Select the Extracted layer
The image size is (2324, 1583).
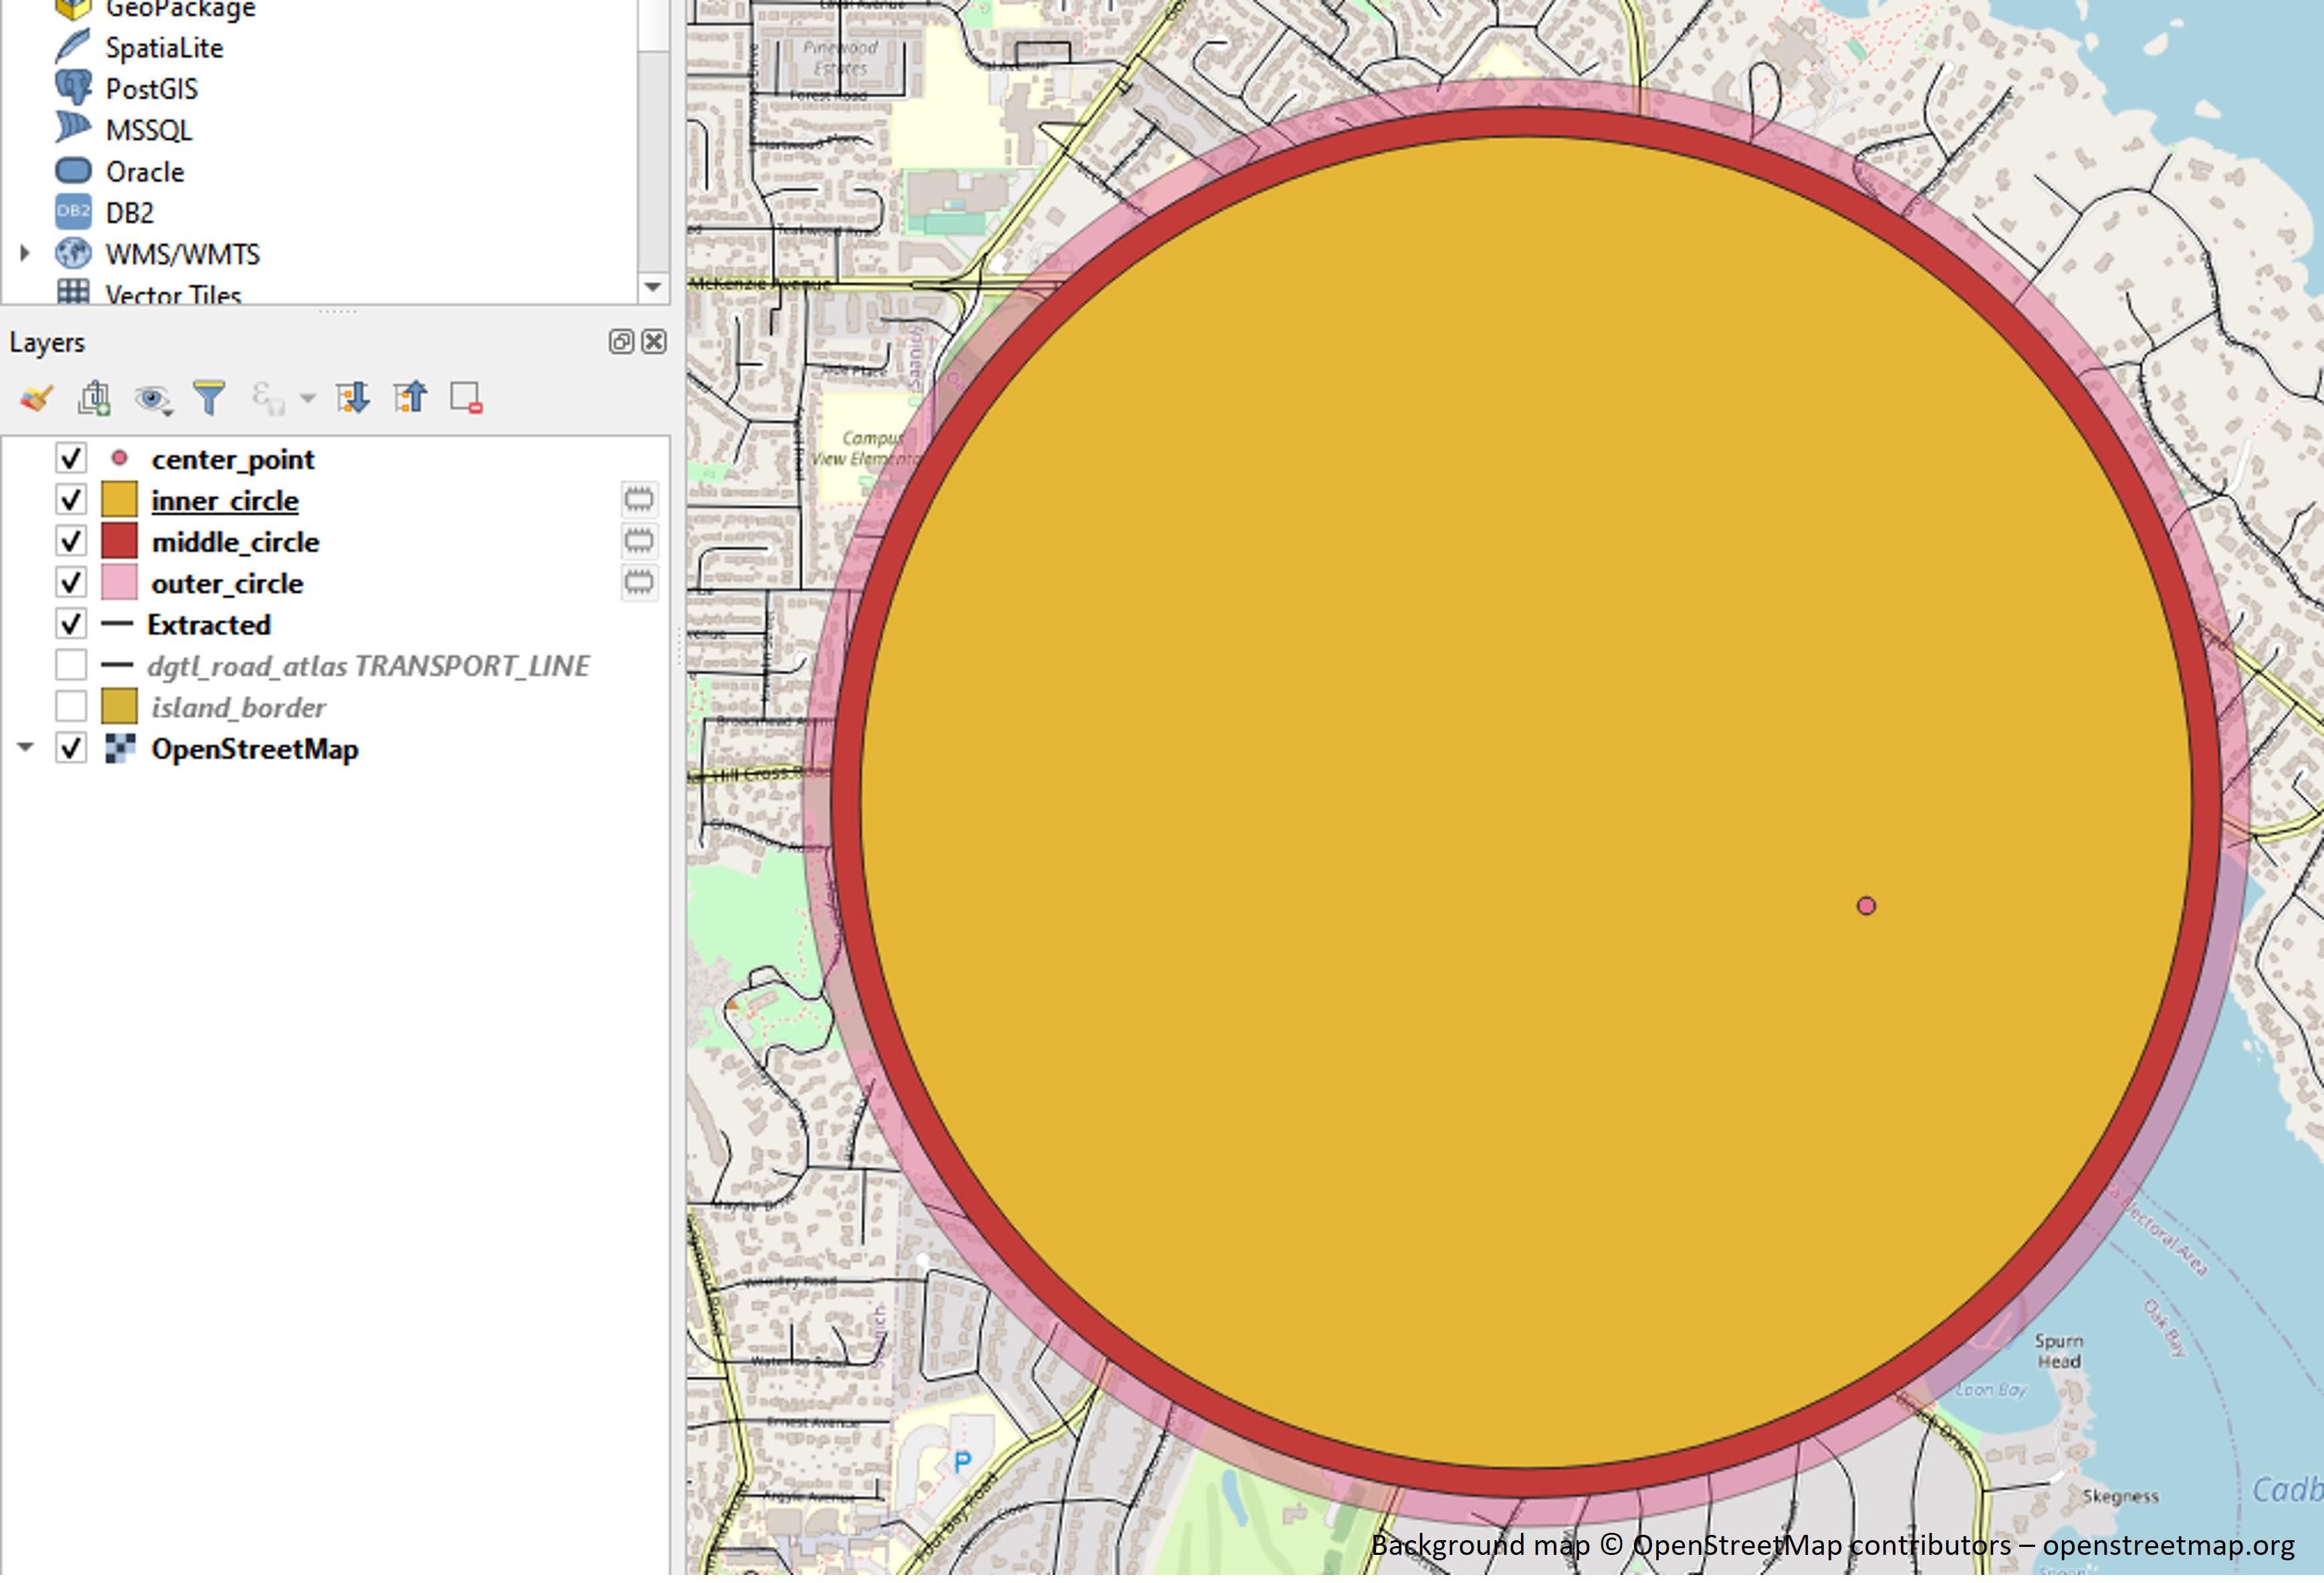coord(208,624)
